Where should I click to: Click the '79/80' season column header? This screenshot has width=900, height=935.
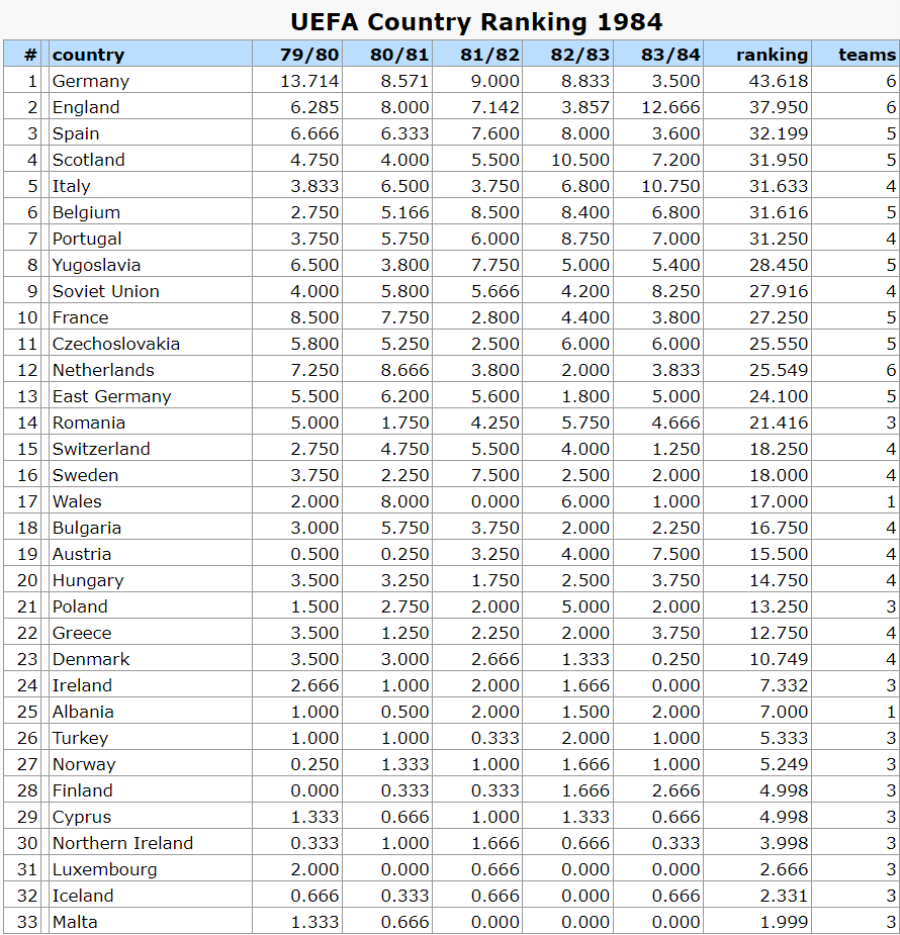click(310, 55)
